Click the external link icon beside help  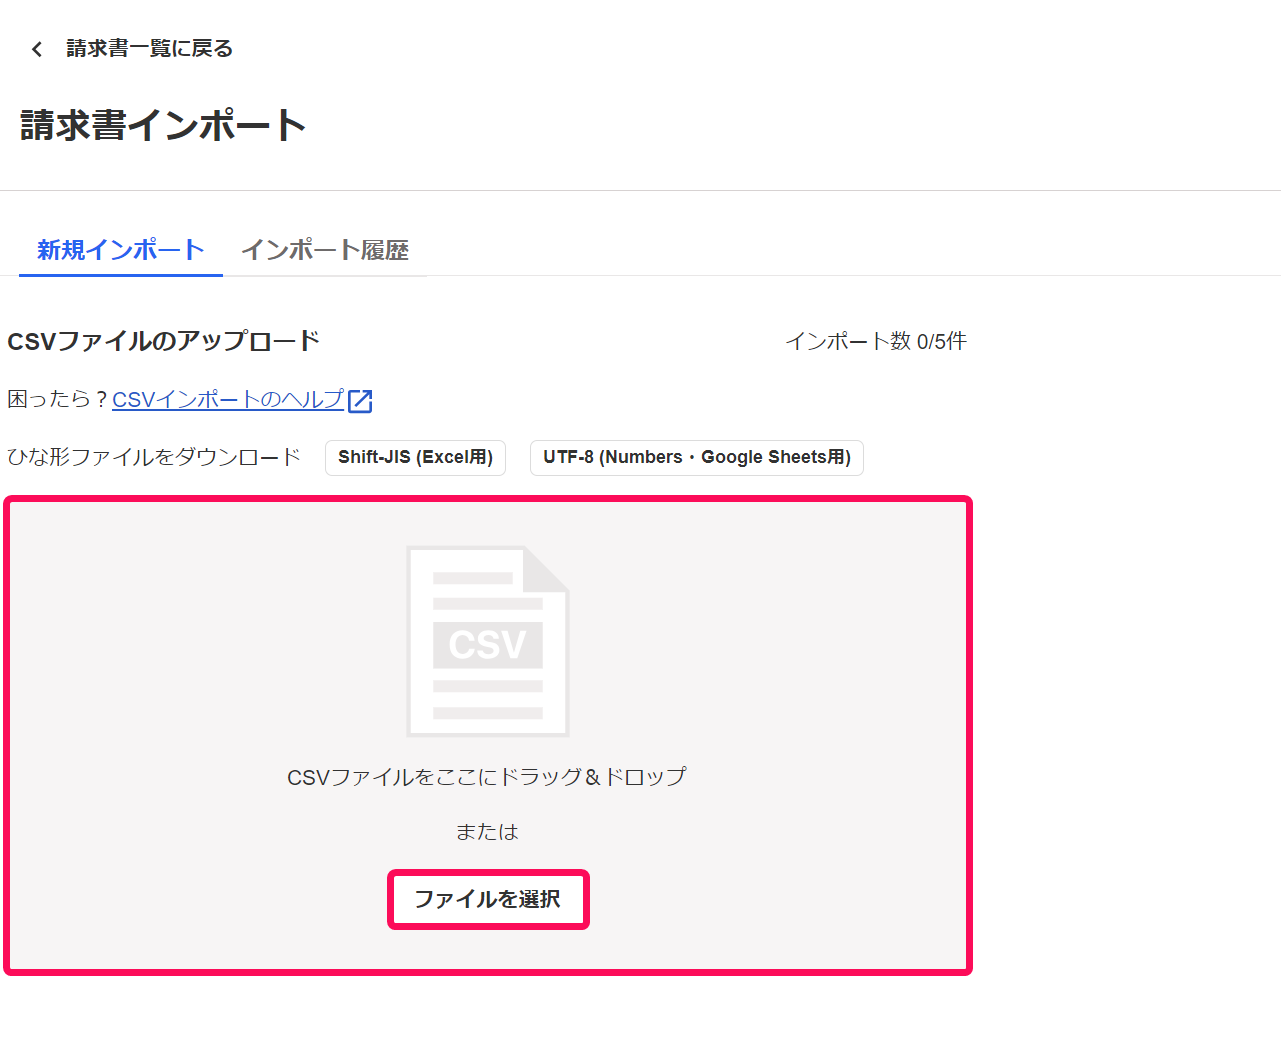360,401
